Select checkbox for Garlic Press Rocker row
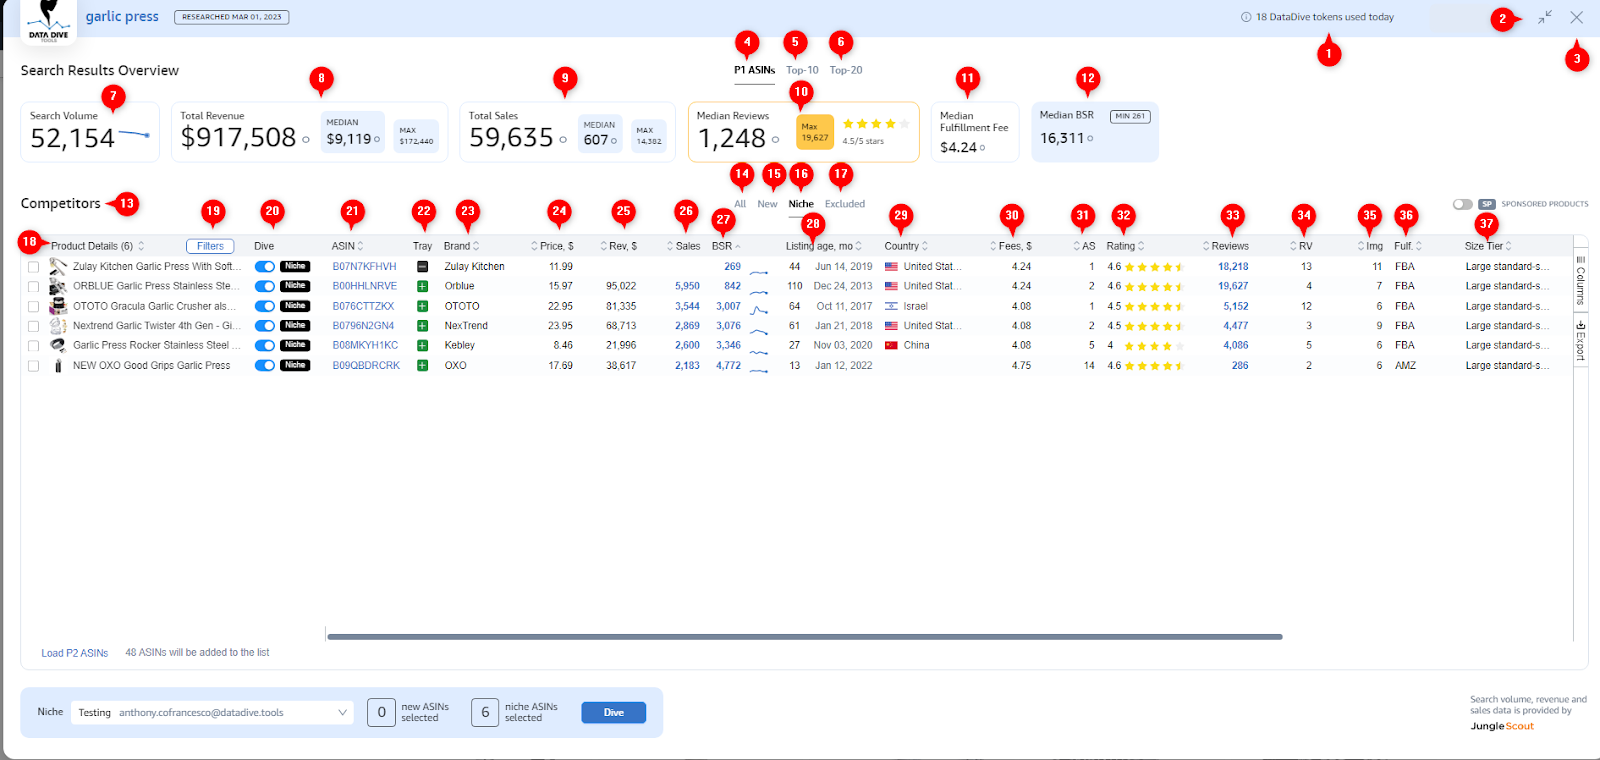 click(34, 346)
